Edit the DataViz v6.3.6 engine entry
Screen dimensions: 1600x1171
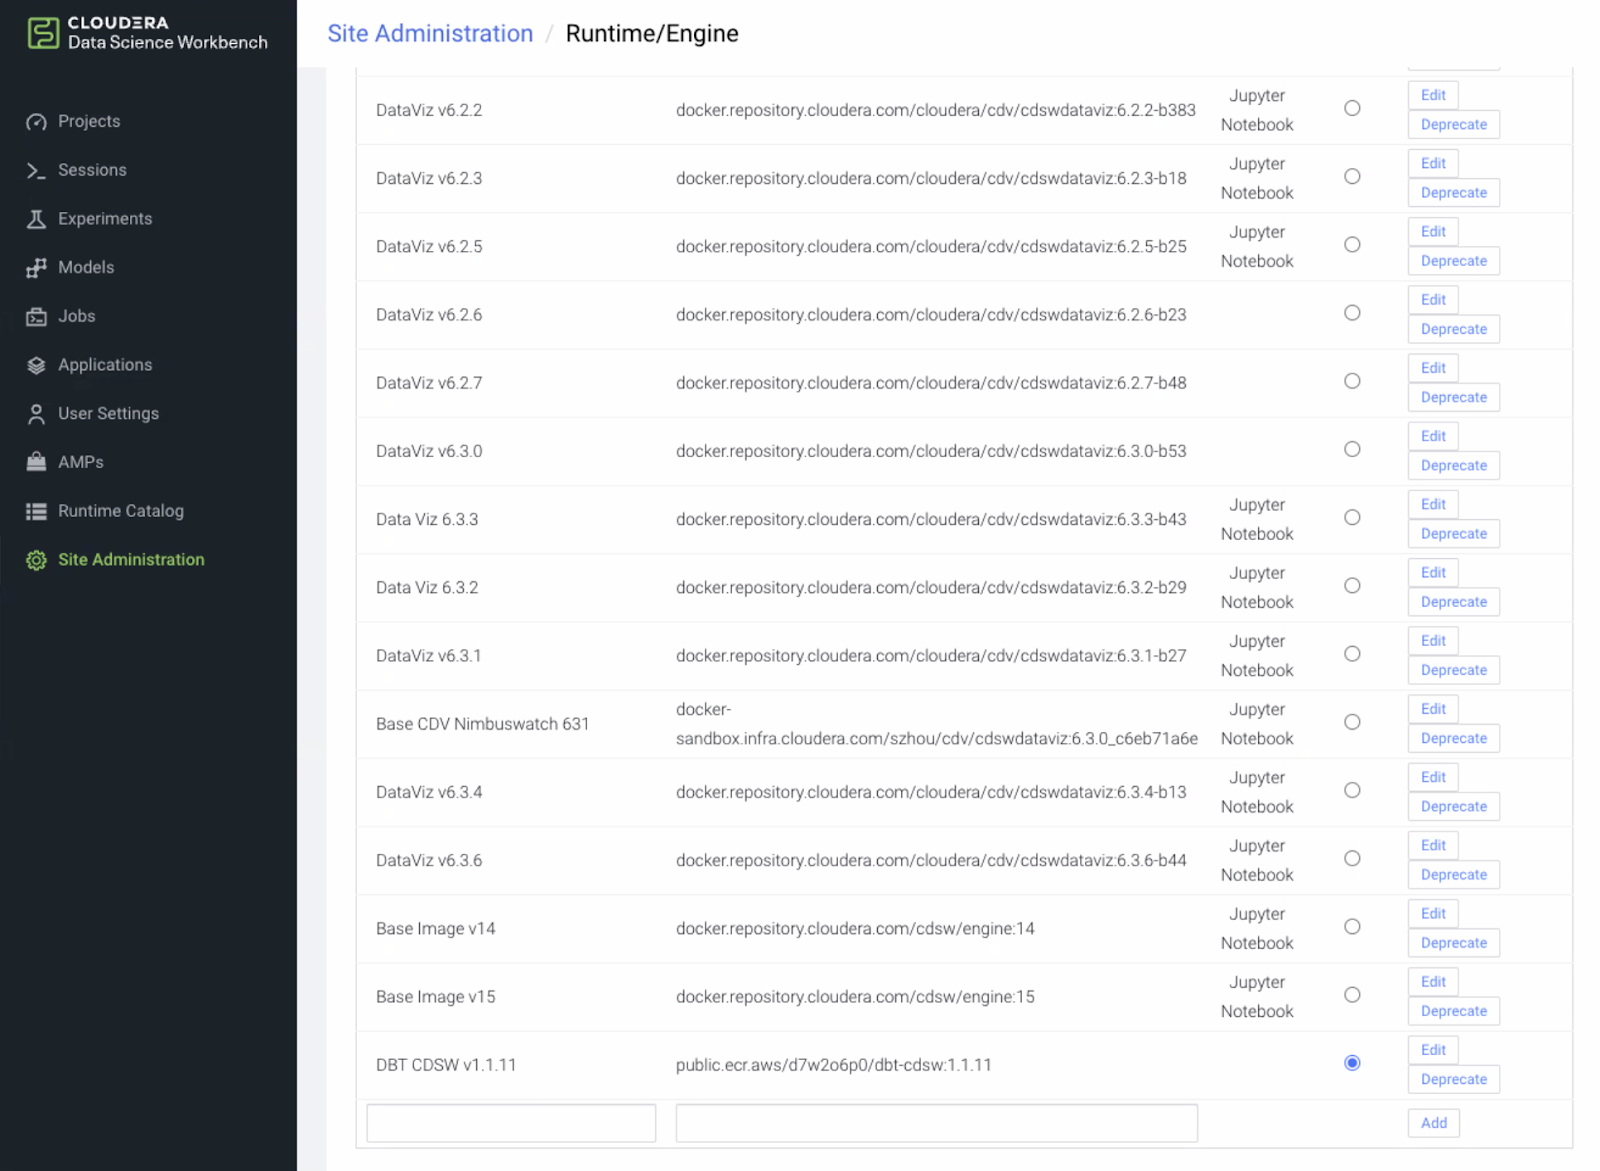1433,845
